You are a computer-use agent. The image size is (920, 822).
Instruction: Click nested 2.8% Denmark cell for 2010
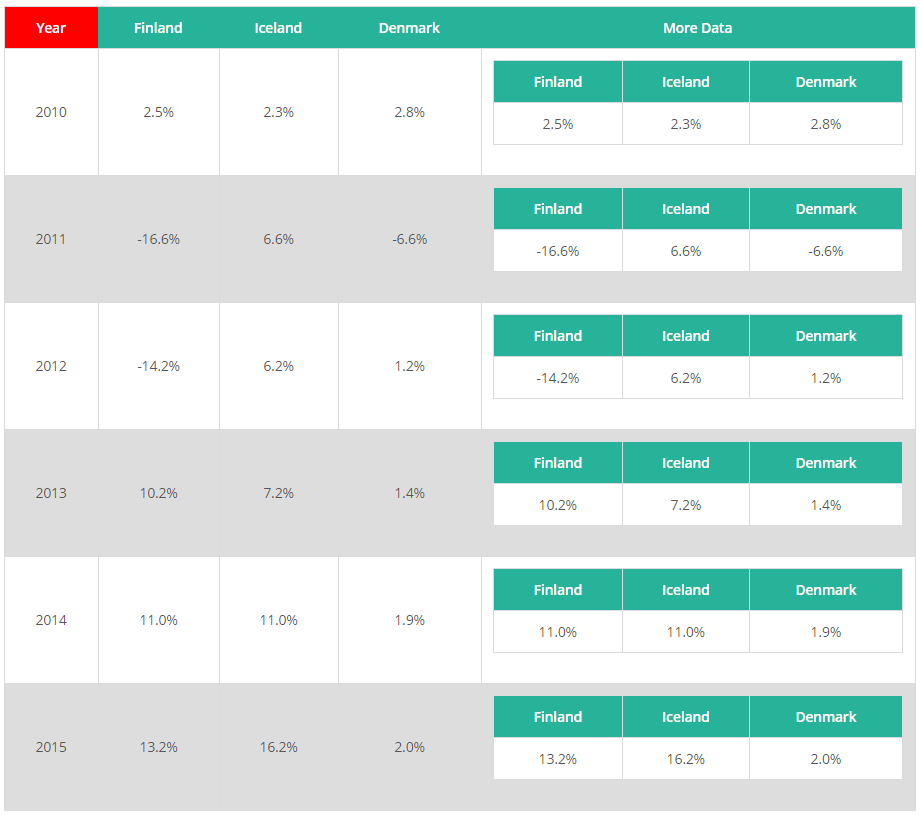825,124
